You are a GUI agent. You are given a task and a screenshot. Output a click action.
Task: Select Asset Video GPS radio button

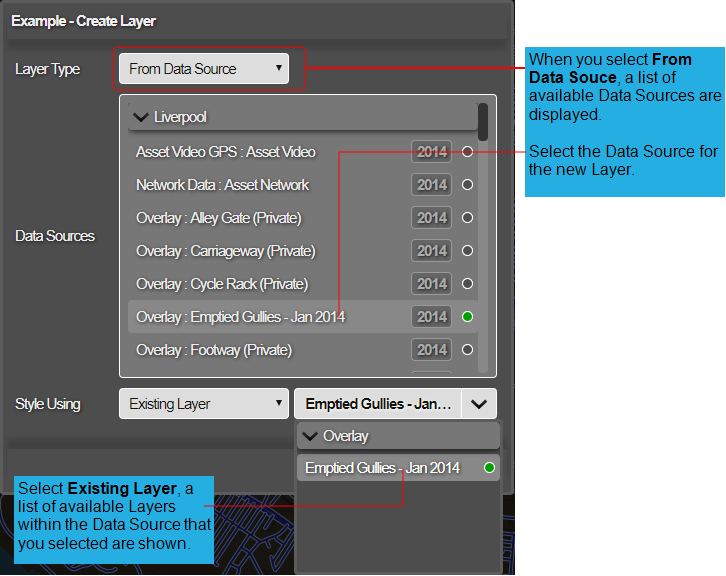[x=467, y=152]
